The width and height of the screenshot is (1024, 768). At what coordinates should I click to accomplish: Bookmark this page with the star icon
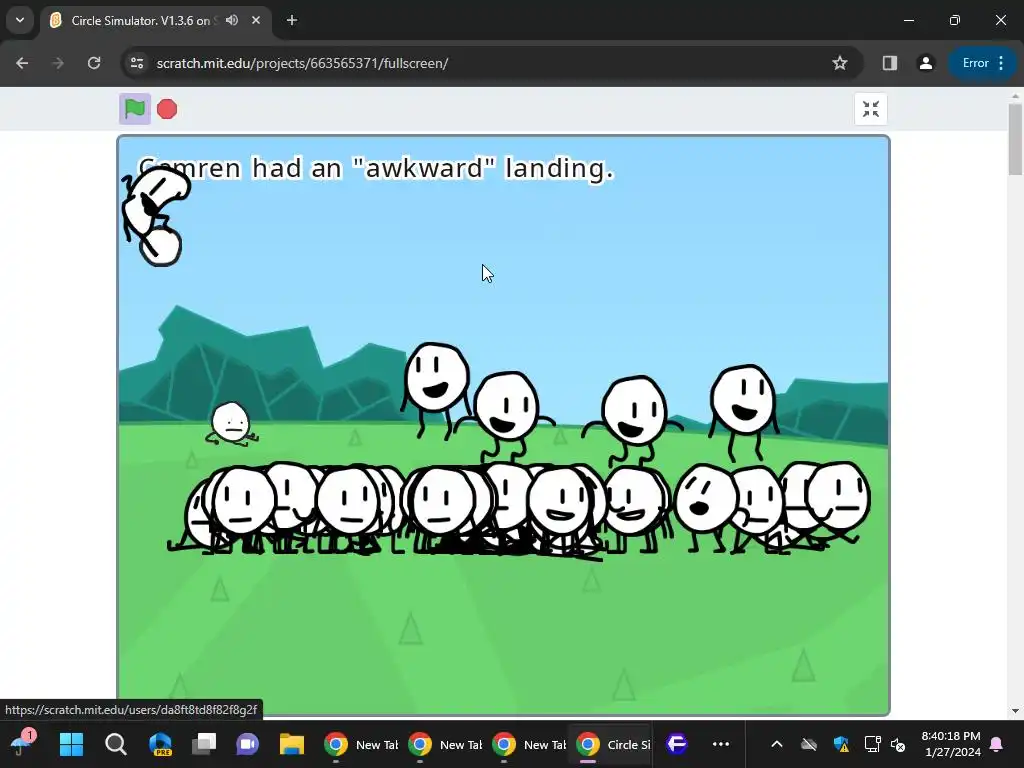point(840,63)
